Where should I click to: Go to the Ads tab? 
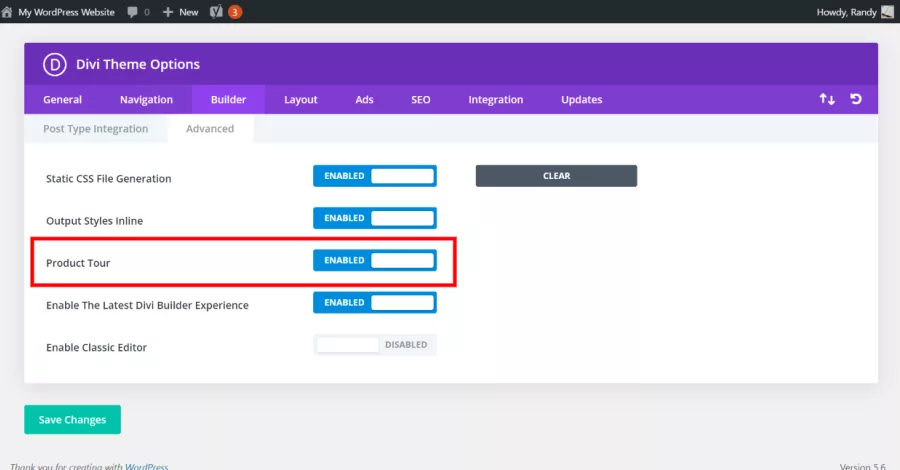pyautogui.click(x=364, y=99)
